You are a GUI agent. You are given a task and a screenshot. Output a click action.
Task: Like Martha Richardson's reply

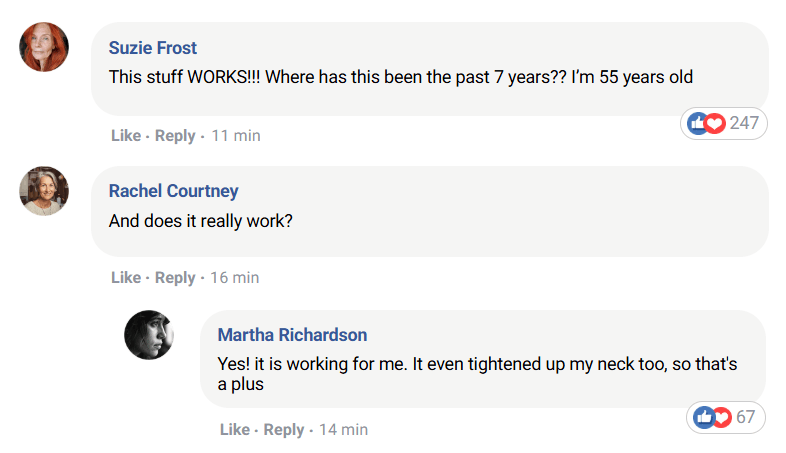pos(235,430)
